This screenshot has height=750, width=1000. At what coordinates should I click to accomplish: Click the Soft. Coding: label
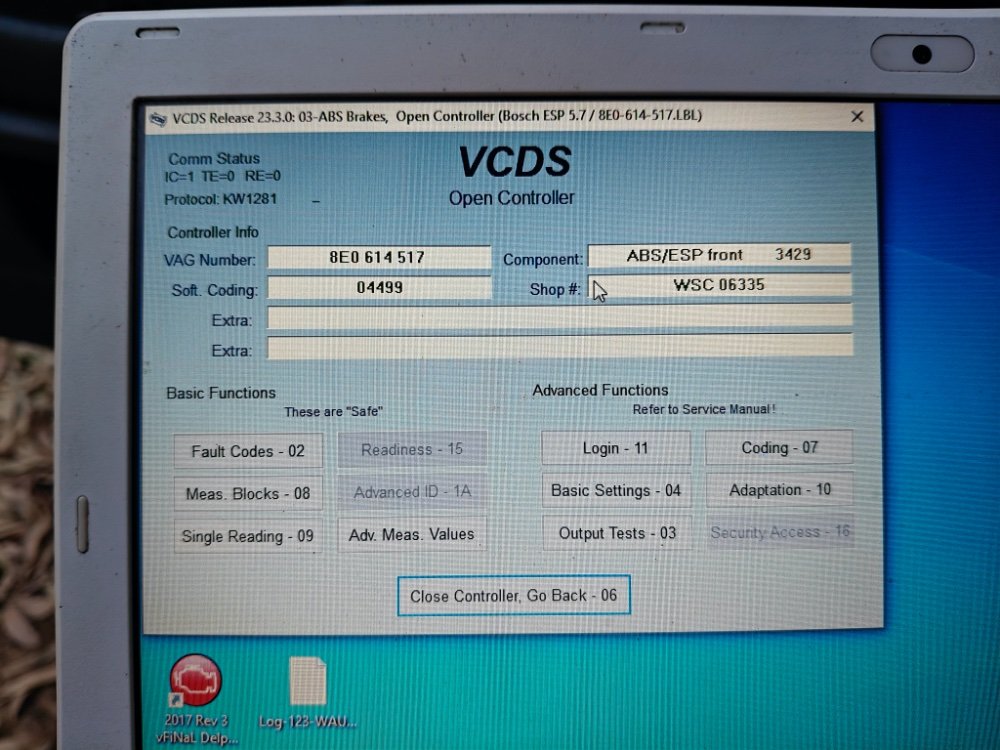pyautogui.click(x=214, y=291)
